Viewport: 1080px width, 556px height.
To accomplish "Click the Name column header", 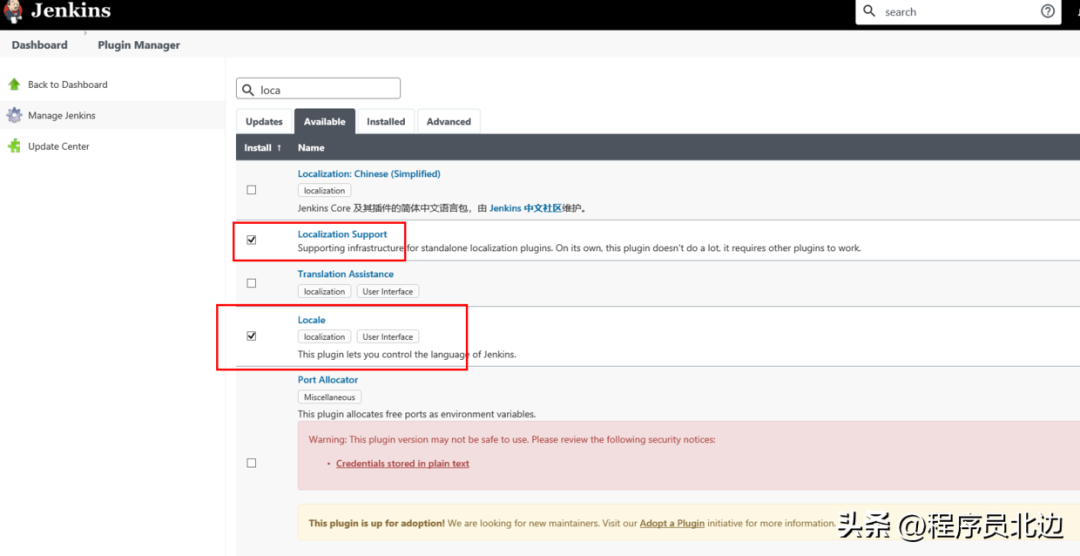I will [311, 147].
